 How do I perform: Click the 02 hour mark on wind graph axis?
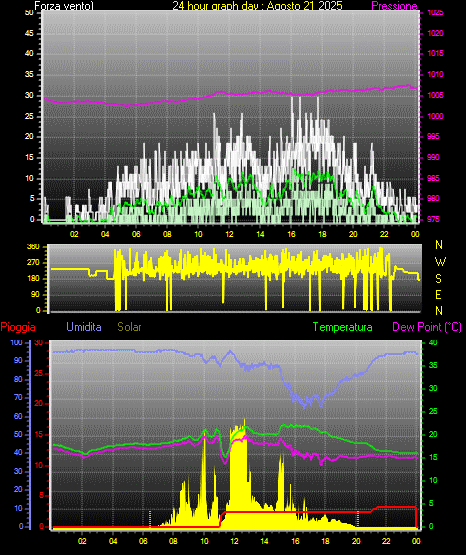click(x=74, y=234)
